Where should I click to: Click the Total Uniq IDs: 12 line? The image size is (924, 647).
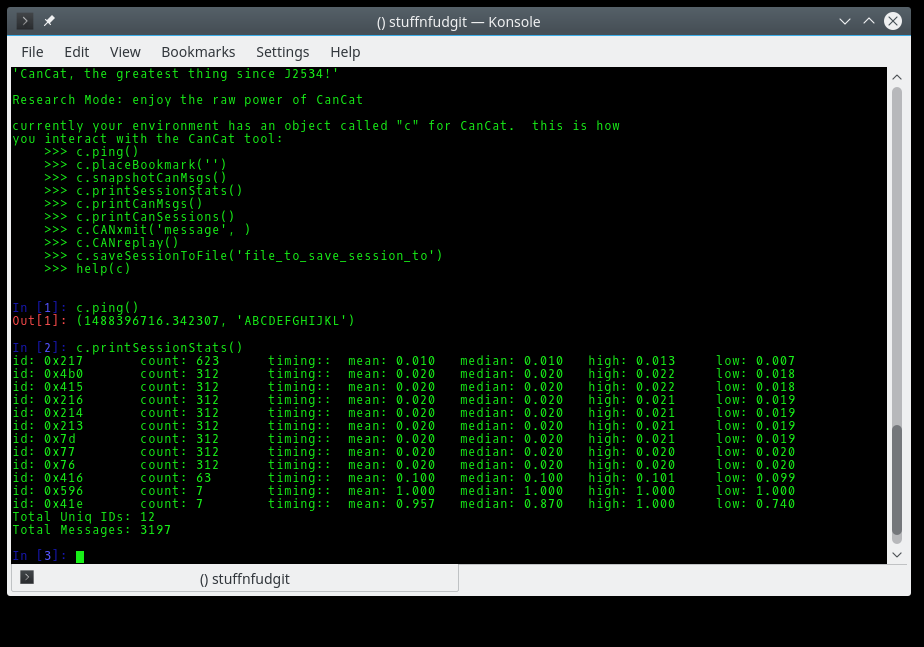click(84, 517)
